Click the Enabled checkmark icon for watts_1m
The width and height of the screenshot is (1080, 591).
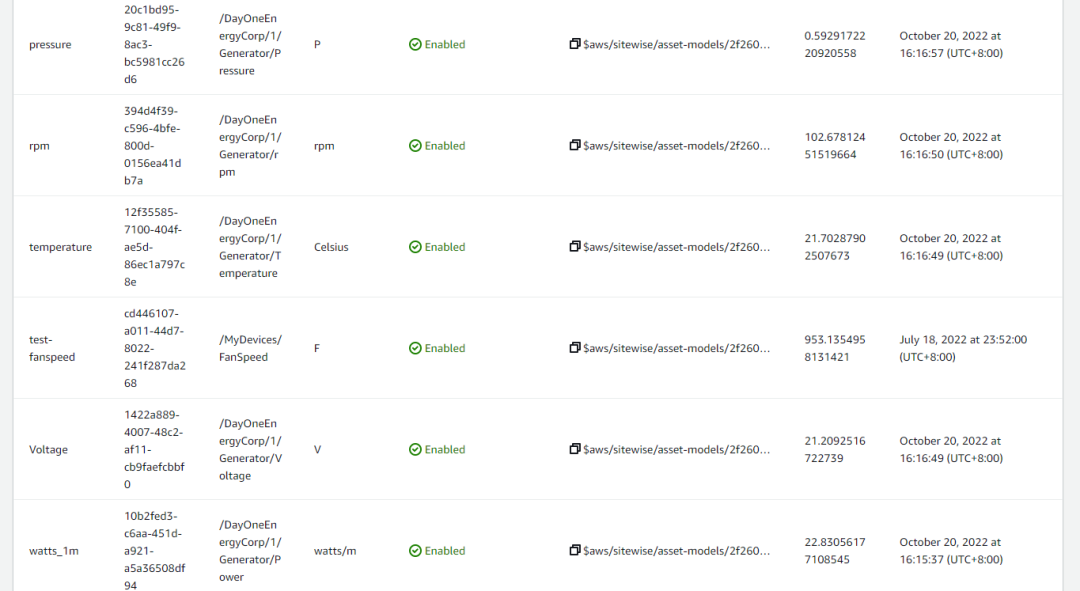tap(415, 551)
